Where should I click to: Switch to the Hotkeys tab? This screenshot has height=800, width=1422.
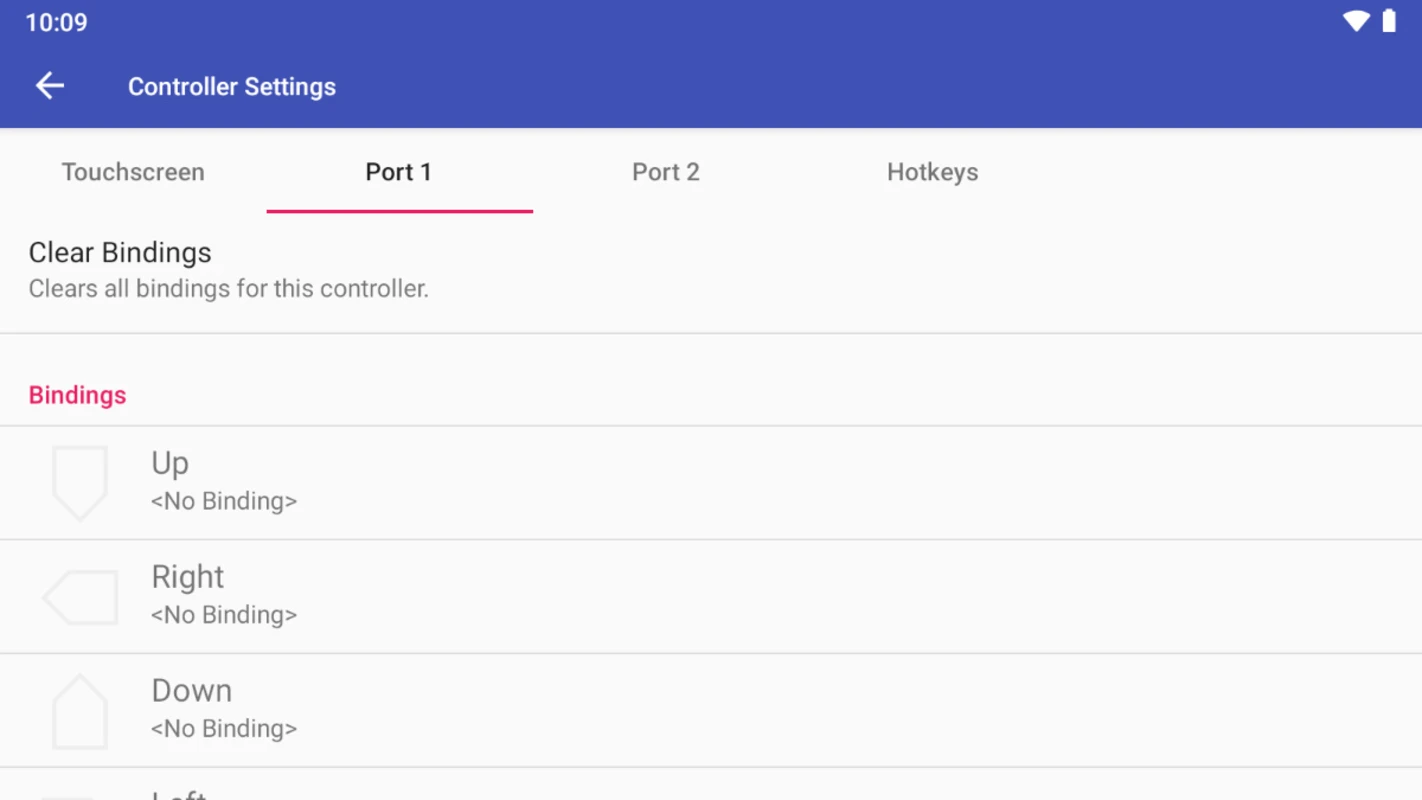click(932, 172)
